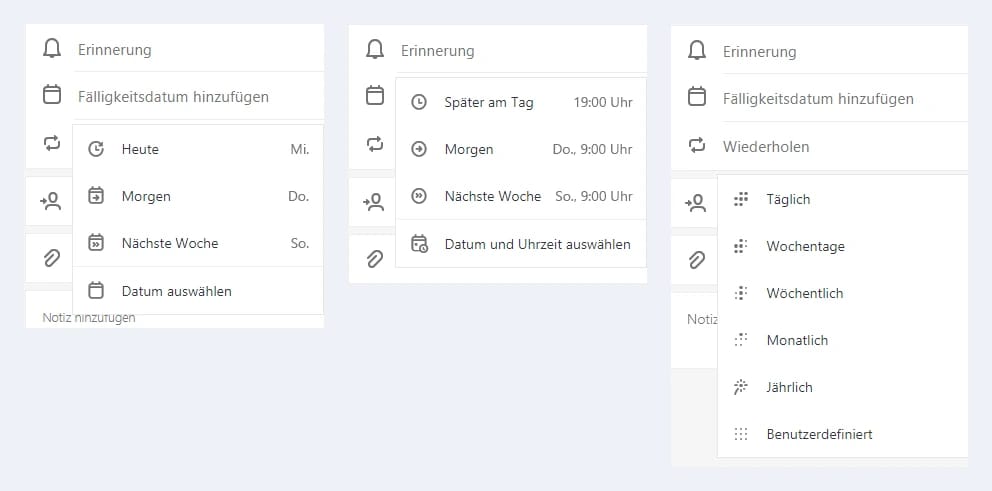The image size is (992, 491).
Task: Click the calendar icon in the left panel
Action: point(52,96)
